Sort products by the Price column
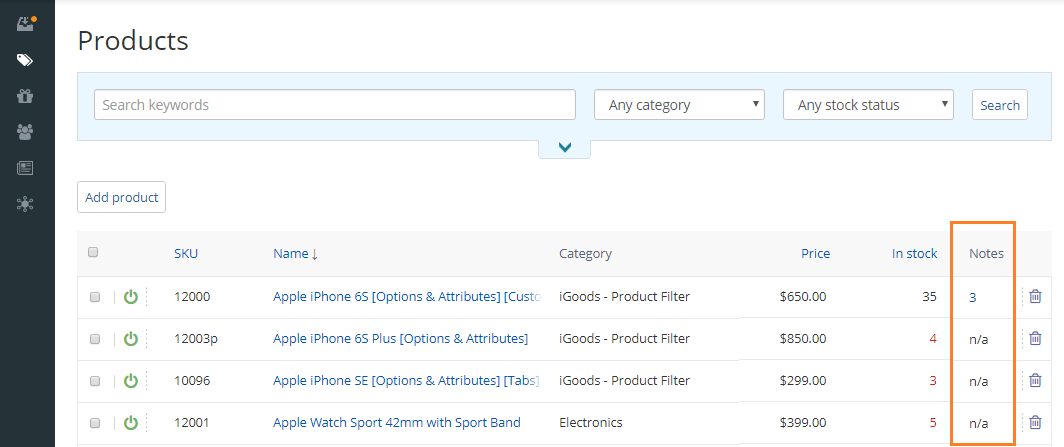The image size is (1064, 447). coord(816,254)
